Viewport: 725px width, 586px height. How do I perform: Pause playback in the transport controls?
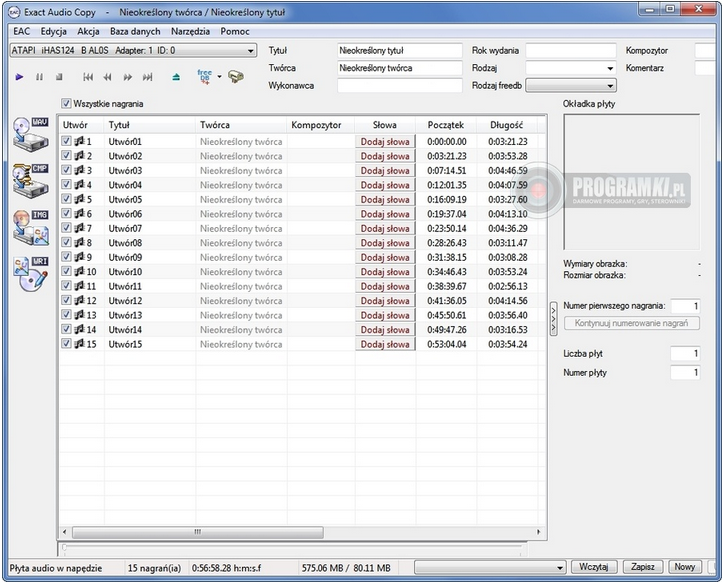tap(39, 77)
